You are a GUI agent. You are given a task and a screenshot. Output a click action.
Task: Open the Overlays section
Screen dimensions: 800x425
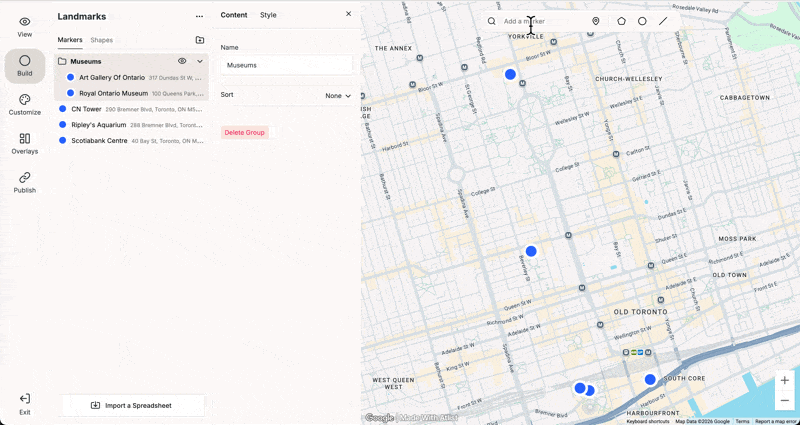pyautogui.click(x=24, y=144)
